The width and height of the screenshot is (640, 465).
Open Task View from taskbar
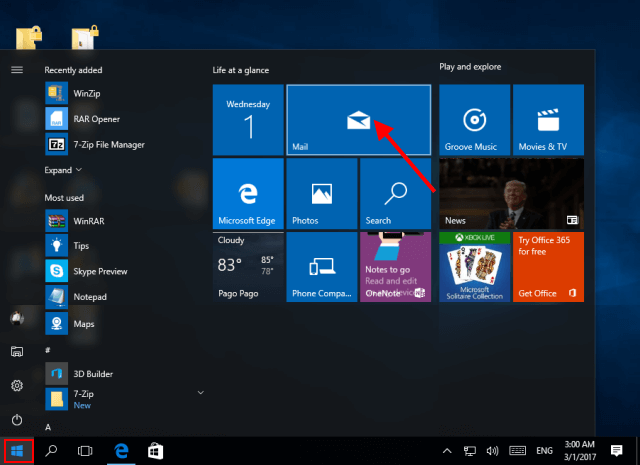[85, 451]
